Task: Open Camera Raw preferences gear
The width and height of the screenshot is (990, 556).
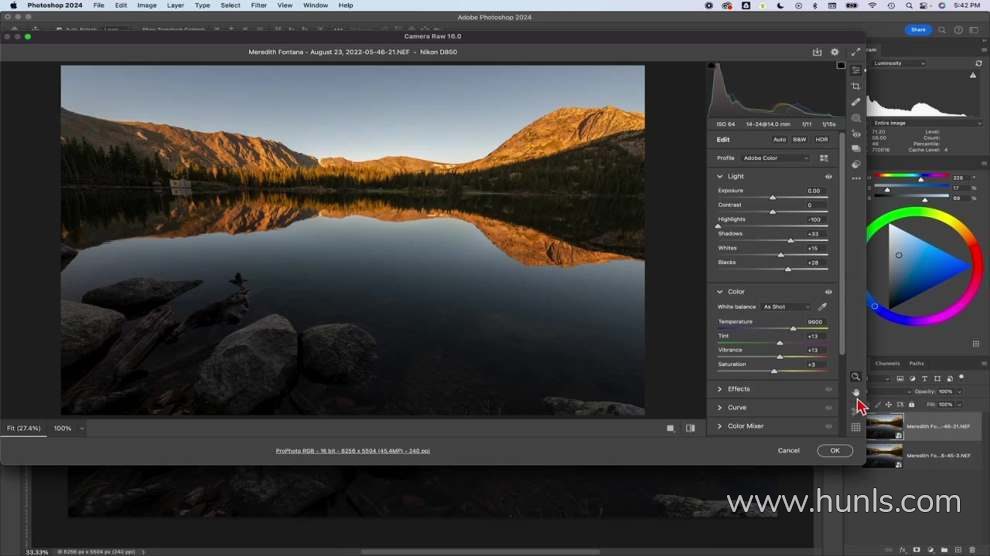Action: (835, 52)
